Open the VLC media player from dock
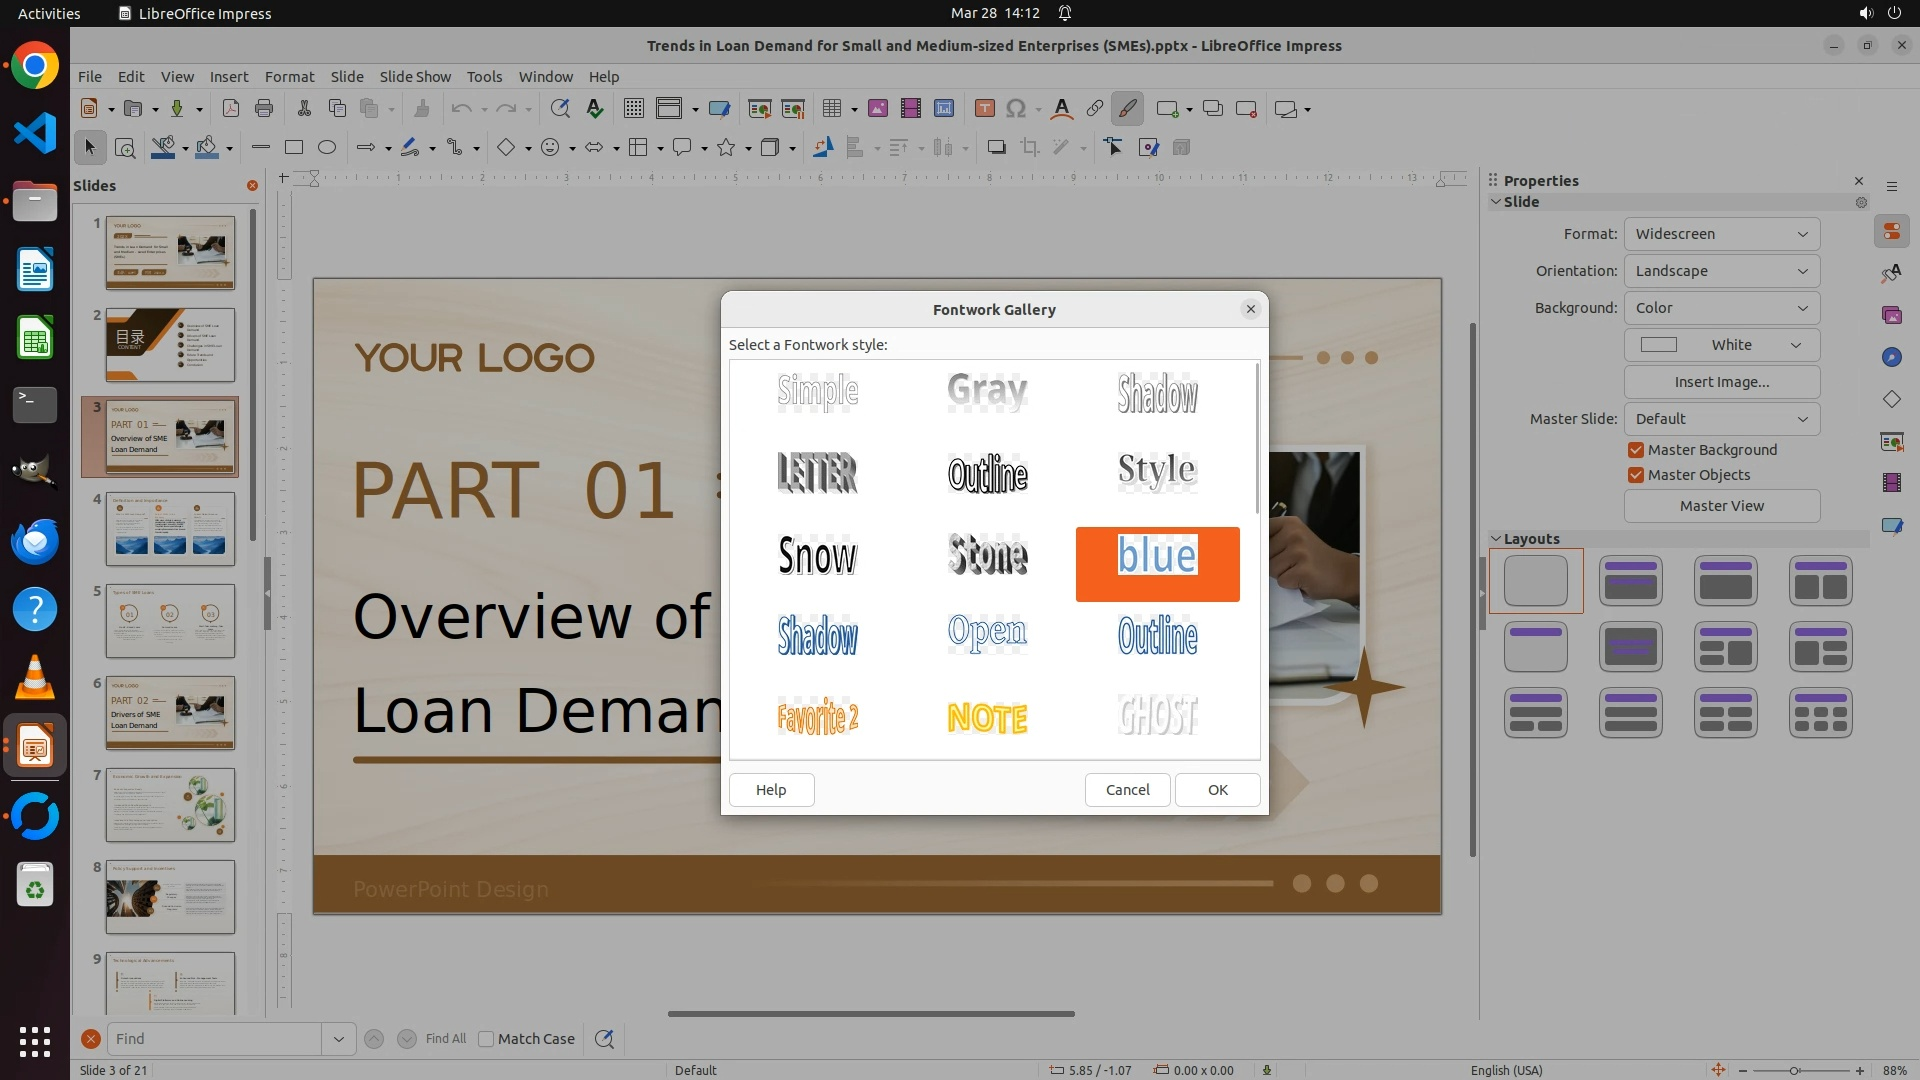This screenshot has height=1080, width=1920. [35, 679]
